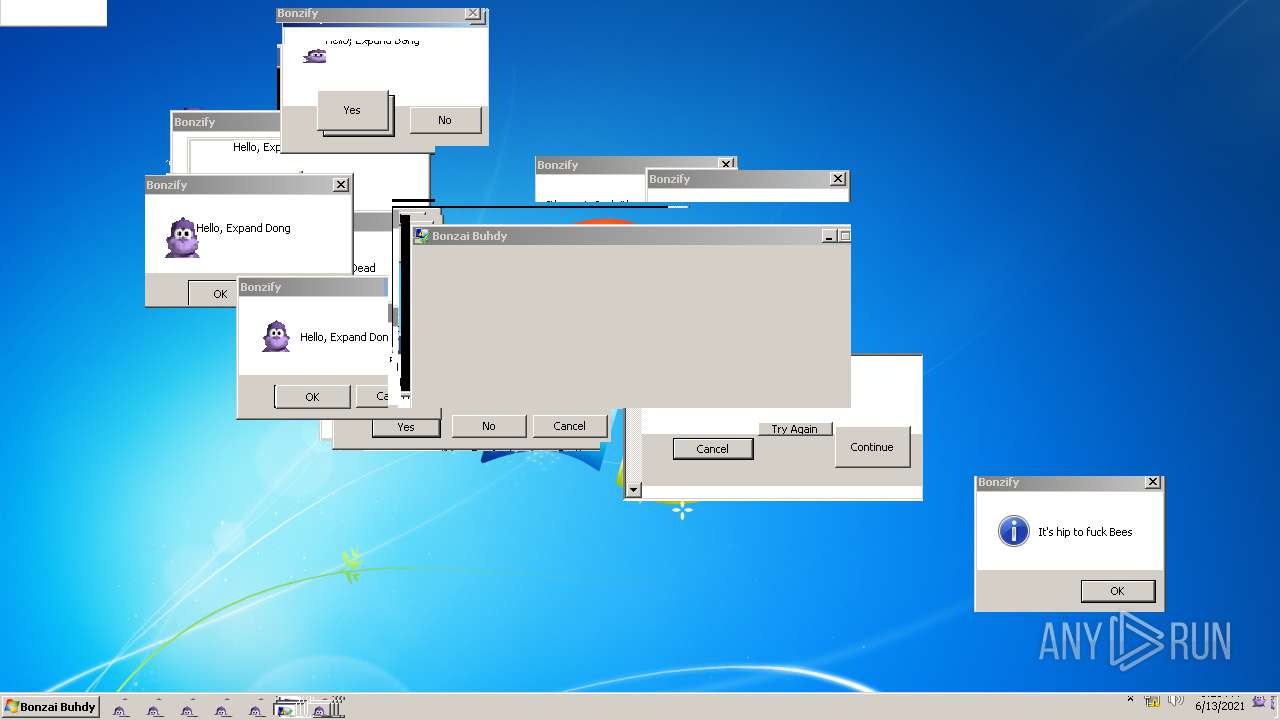Click the small Bonzi icon in the top dialog

[315, 55]
